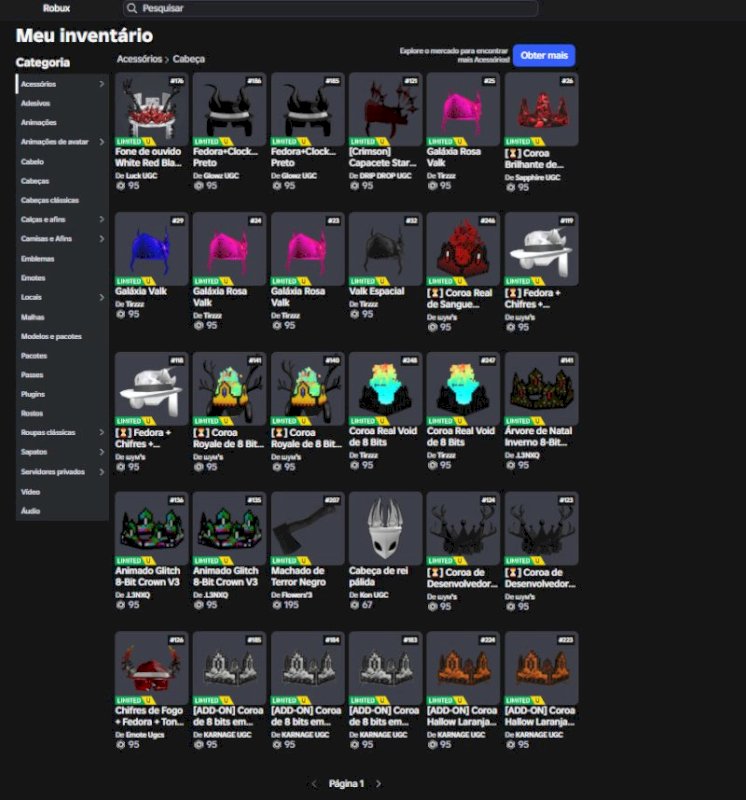Open the Valk Espacial black item thumbnail
Viewport: 746px width, 800px height.
tap(386, 249)
